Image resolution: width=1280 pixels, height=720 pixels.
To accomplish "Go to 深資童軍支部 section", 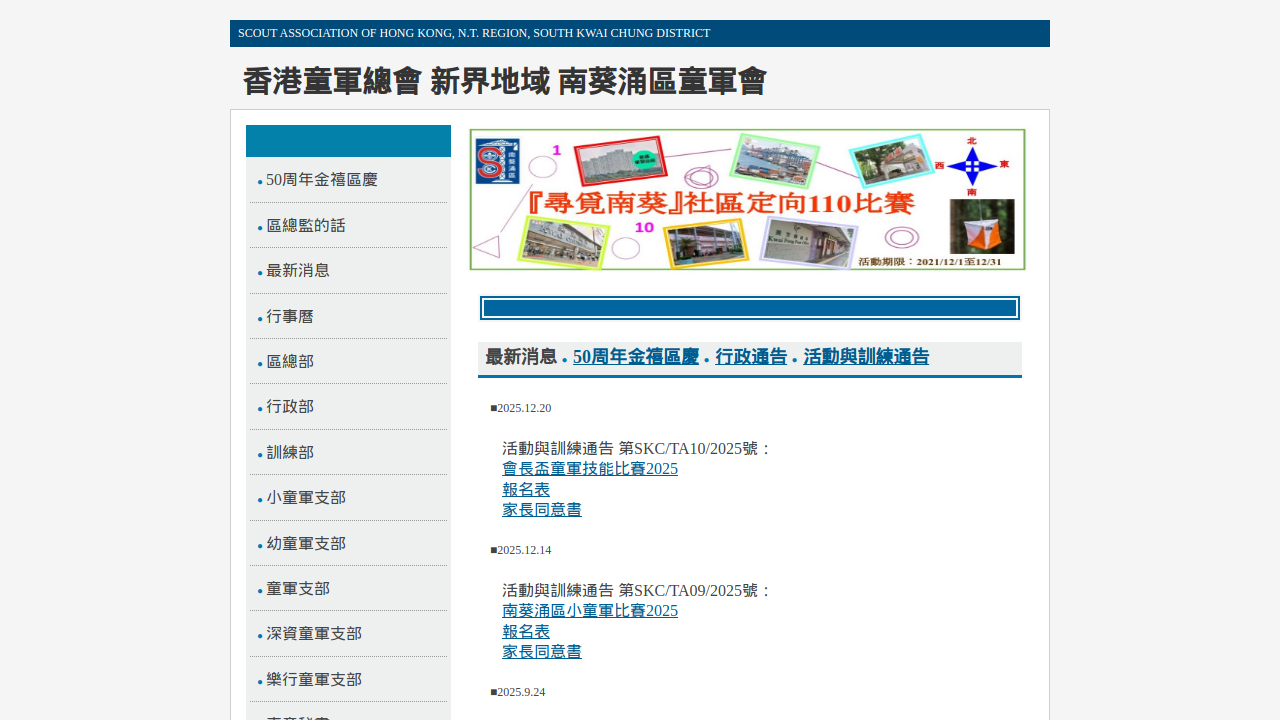I will point(313,634).
